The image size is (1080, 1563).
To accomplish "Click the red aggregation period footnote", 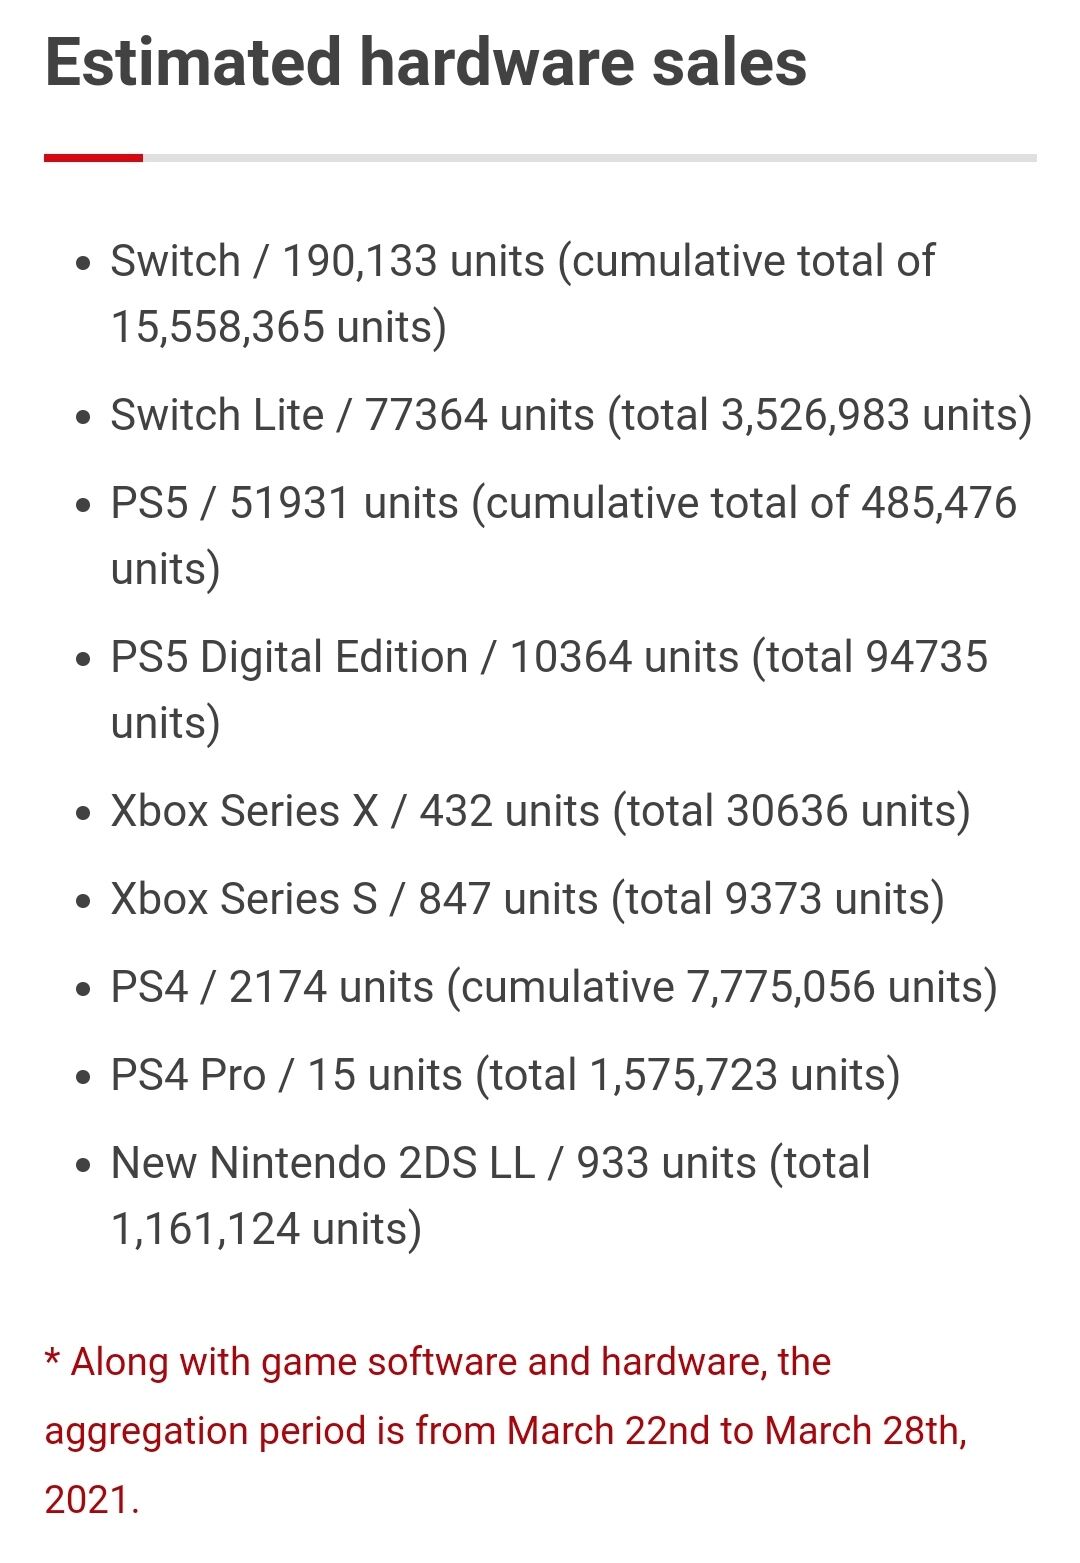I will pyautogui.click(x=506, y=1431).
